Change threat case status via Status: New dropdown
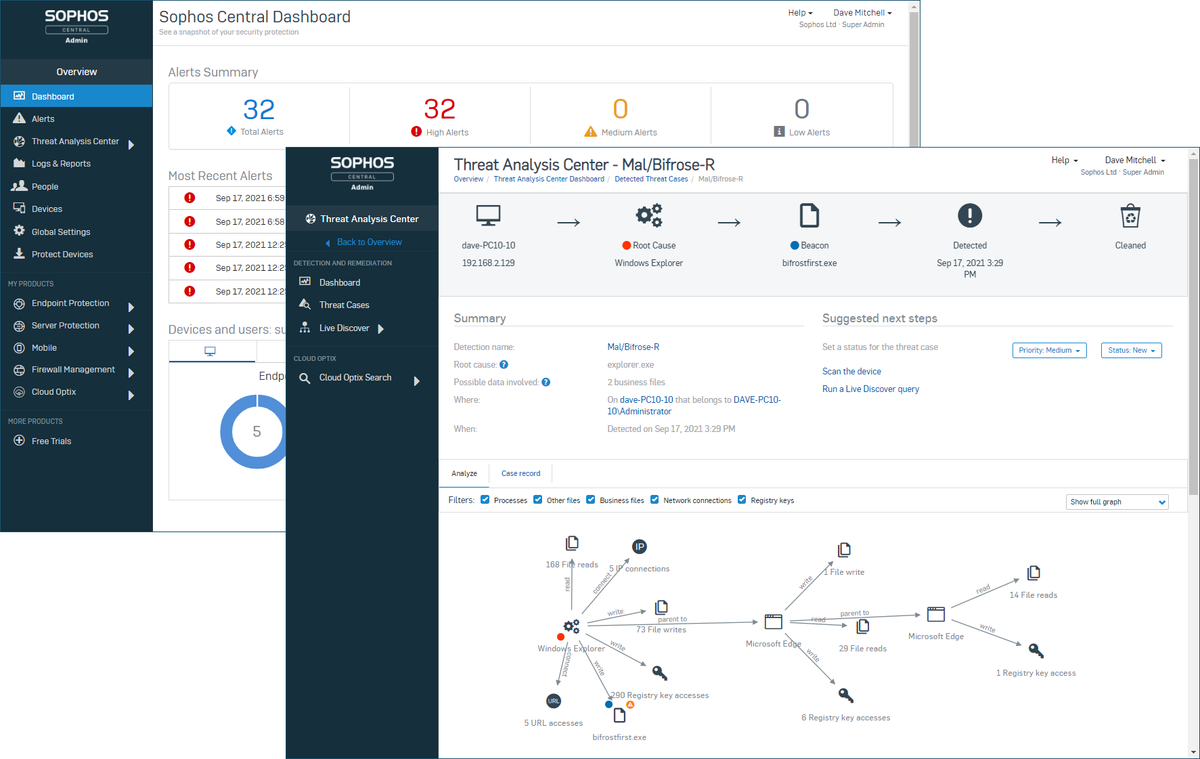Viewport: 1200px width, 759px height. click(x=1129, y=350)
